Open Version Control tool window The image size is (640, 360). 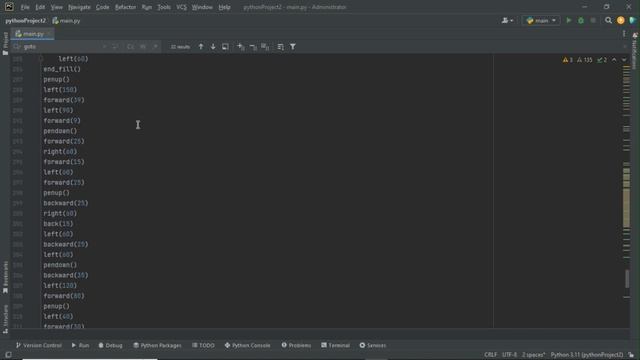point(39,345)
